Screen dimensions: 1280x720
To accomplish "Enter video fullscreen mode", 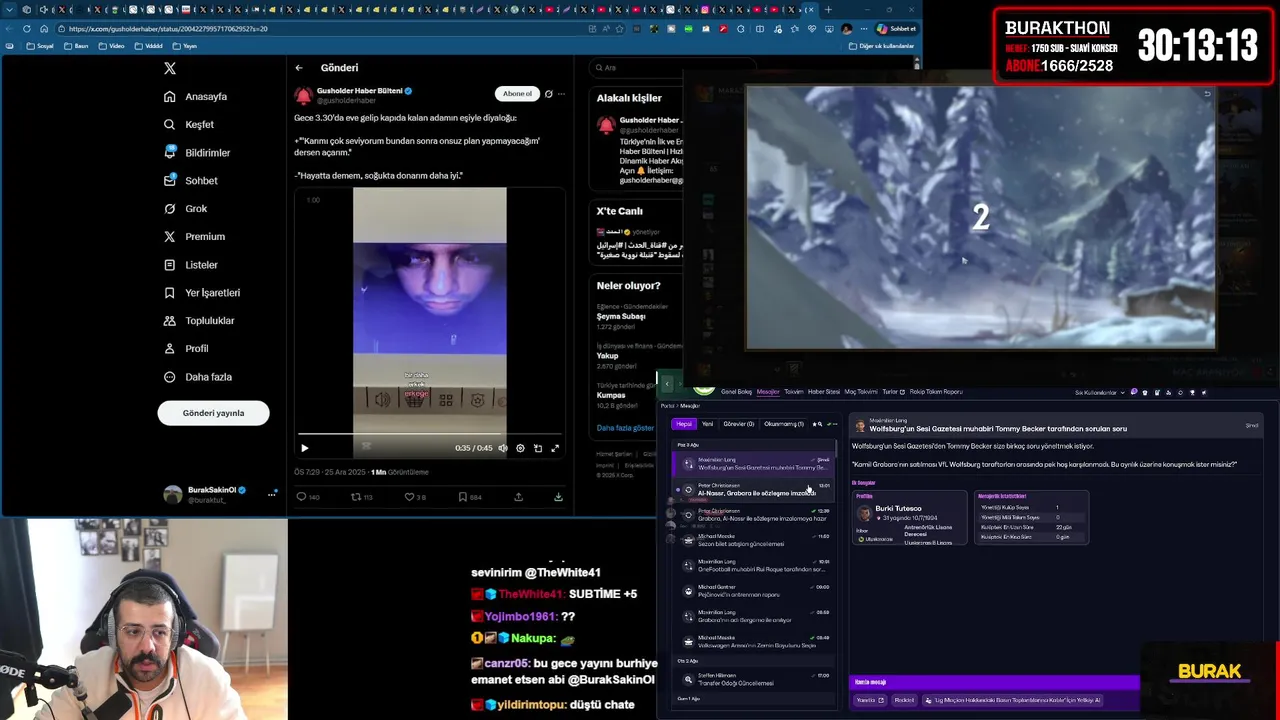I will coord(555,448).
